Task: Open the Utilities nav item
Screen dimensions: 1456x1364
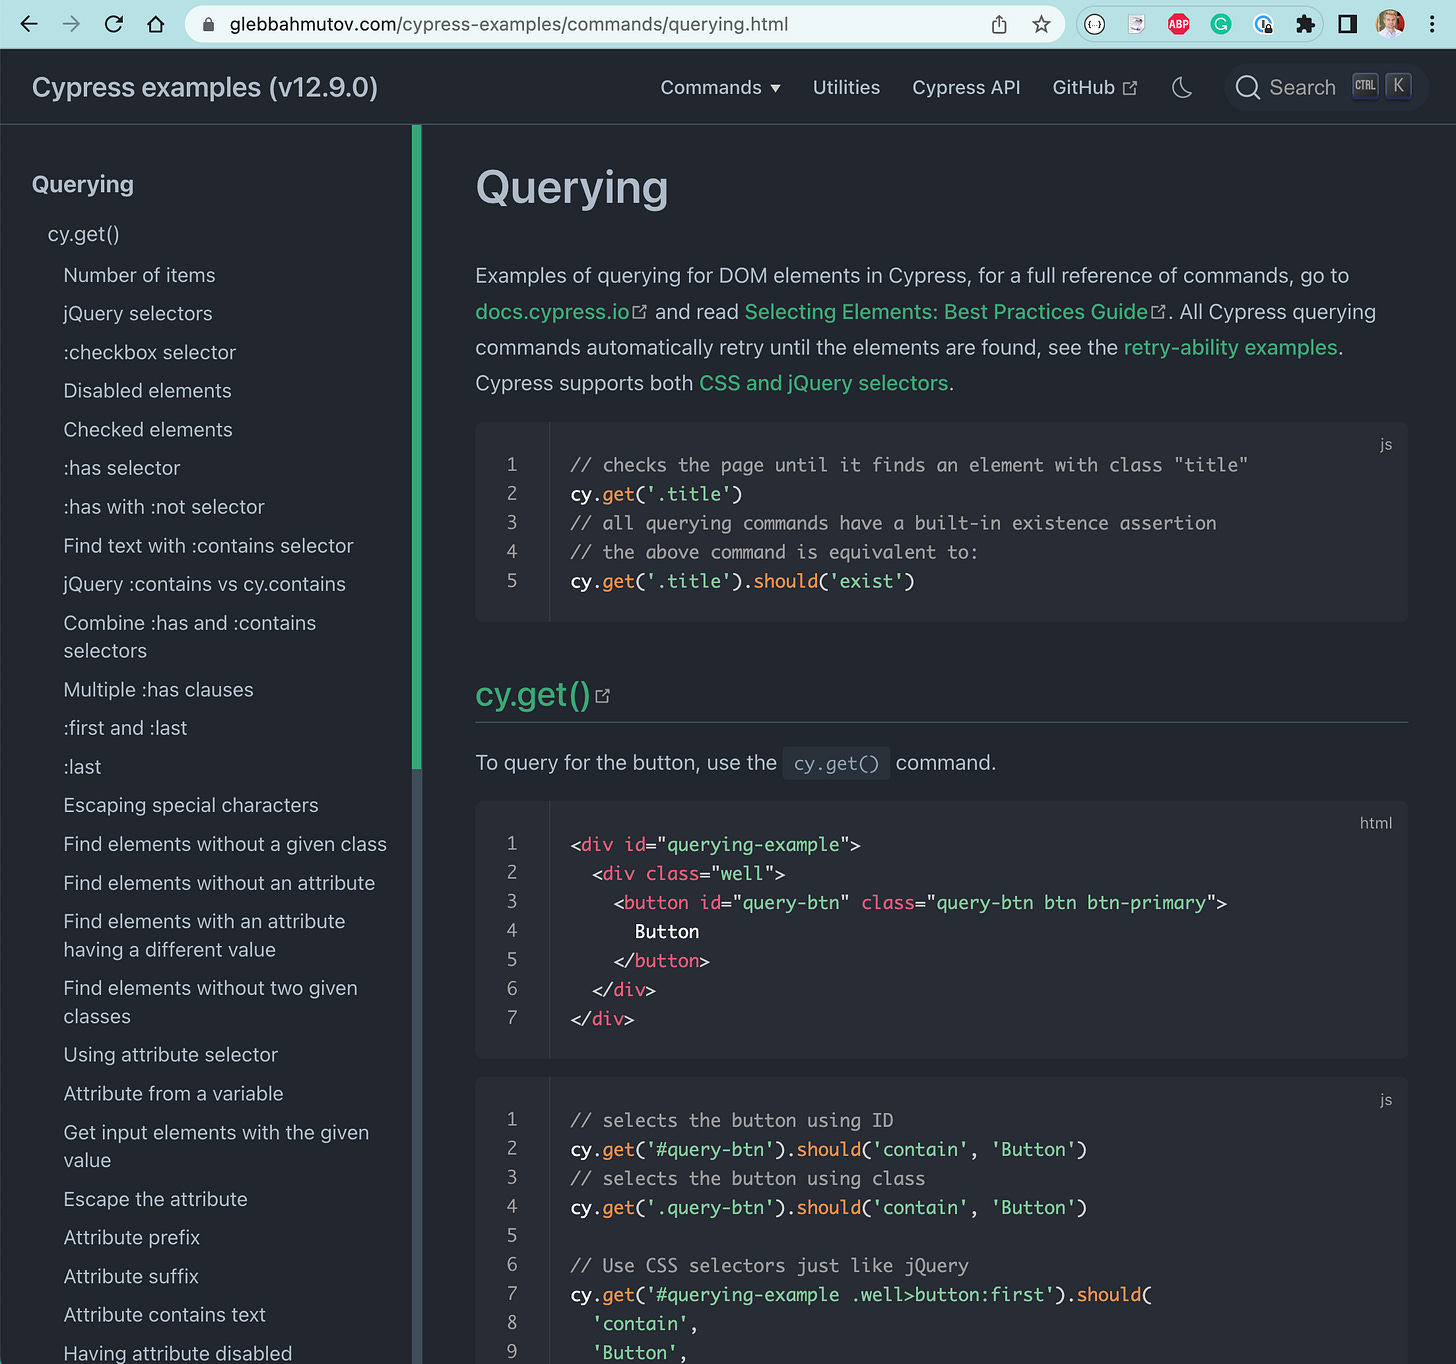Action: tap(846, 88)
